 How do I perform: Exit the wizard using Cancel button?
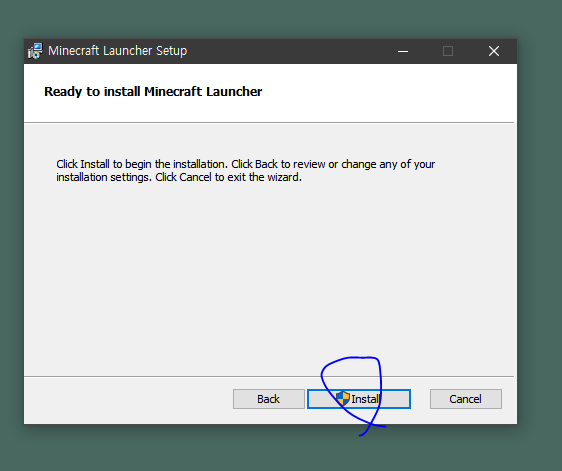[466, 399]
